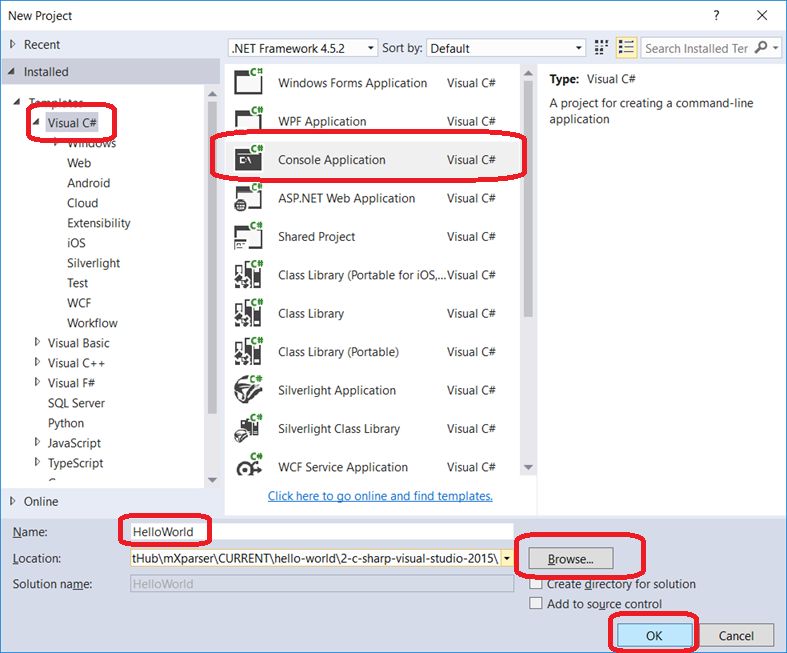Select WCF category in tree

coord(79,303)
